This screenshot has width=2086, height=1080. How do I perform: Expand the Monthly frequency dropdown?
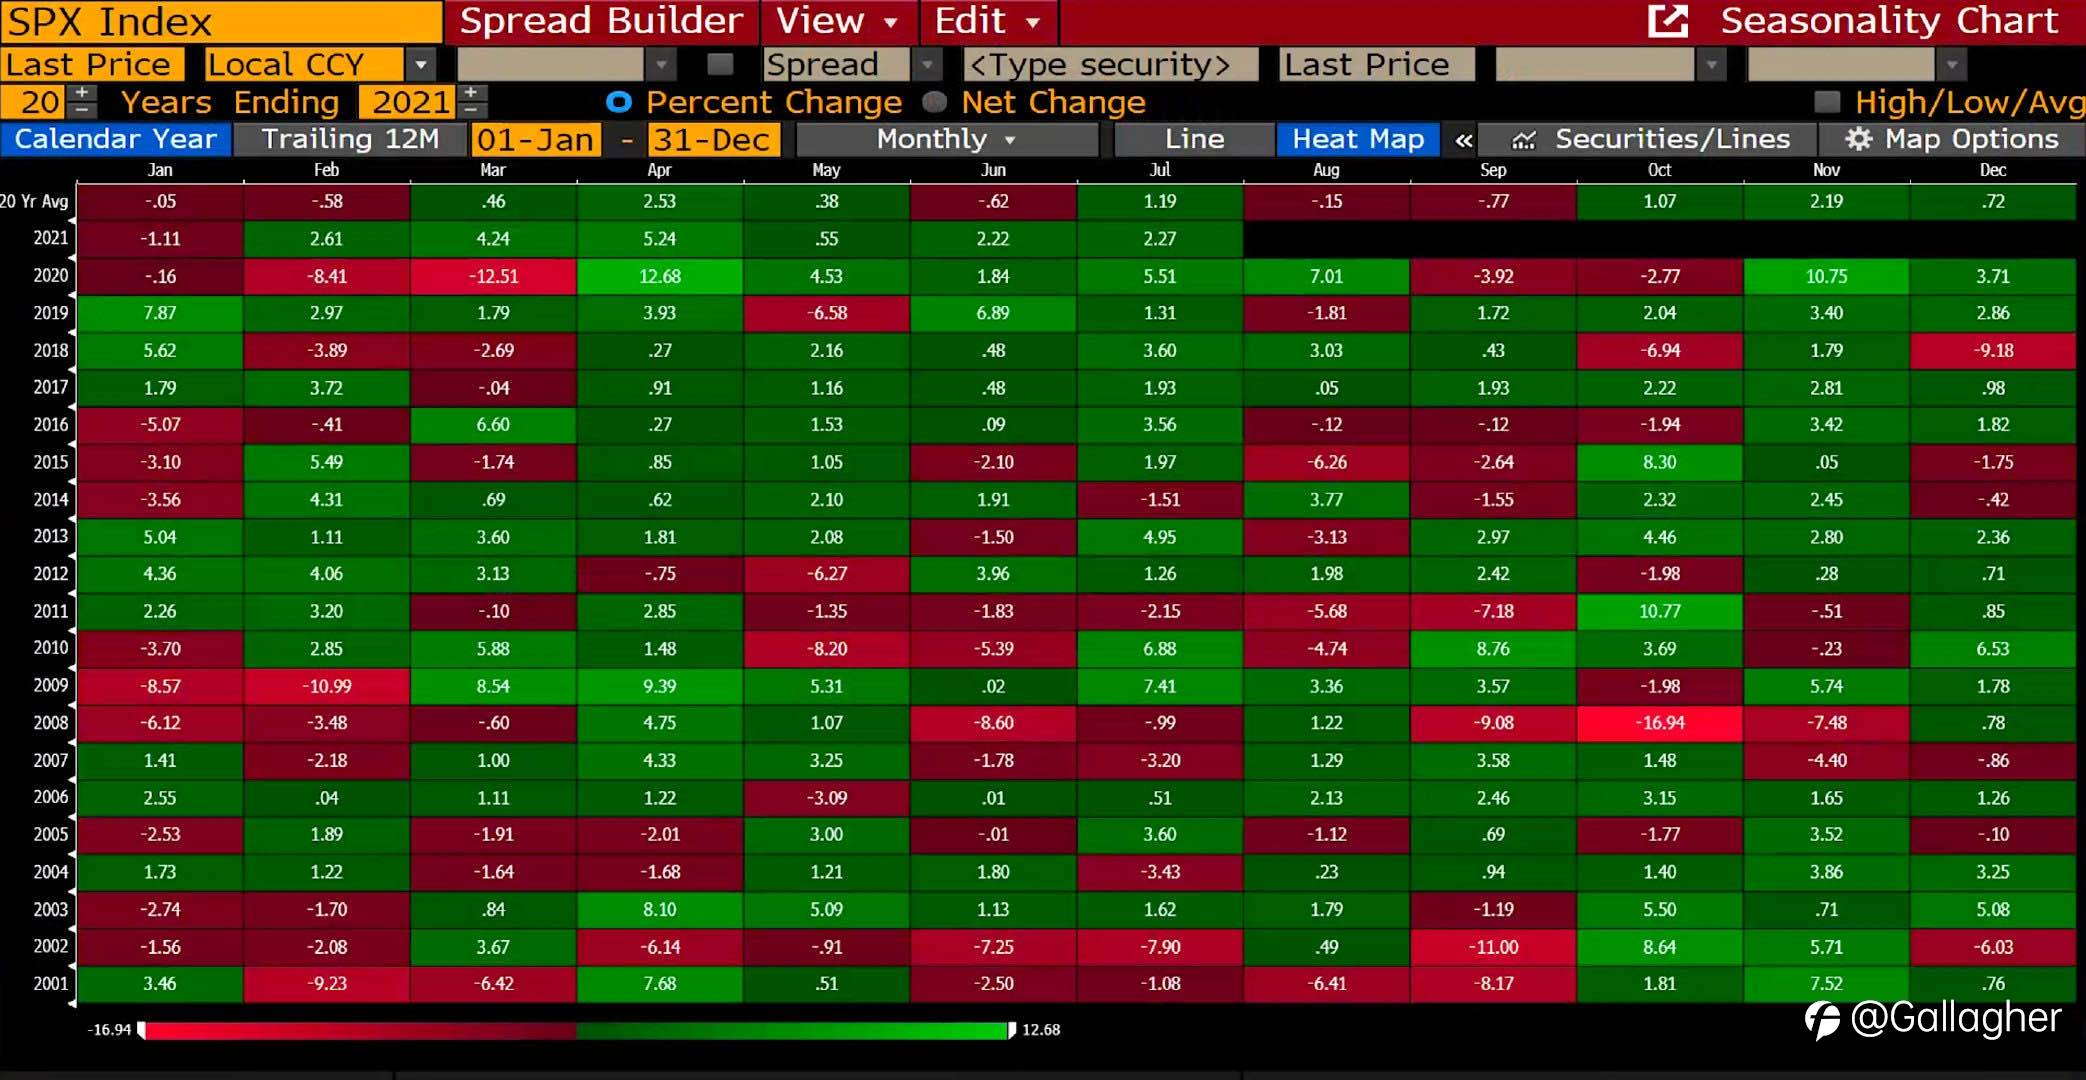click(x=945, y=139)
